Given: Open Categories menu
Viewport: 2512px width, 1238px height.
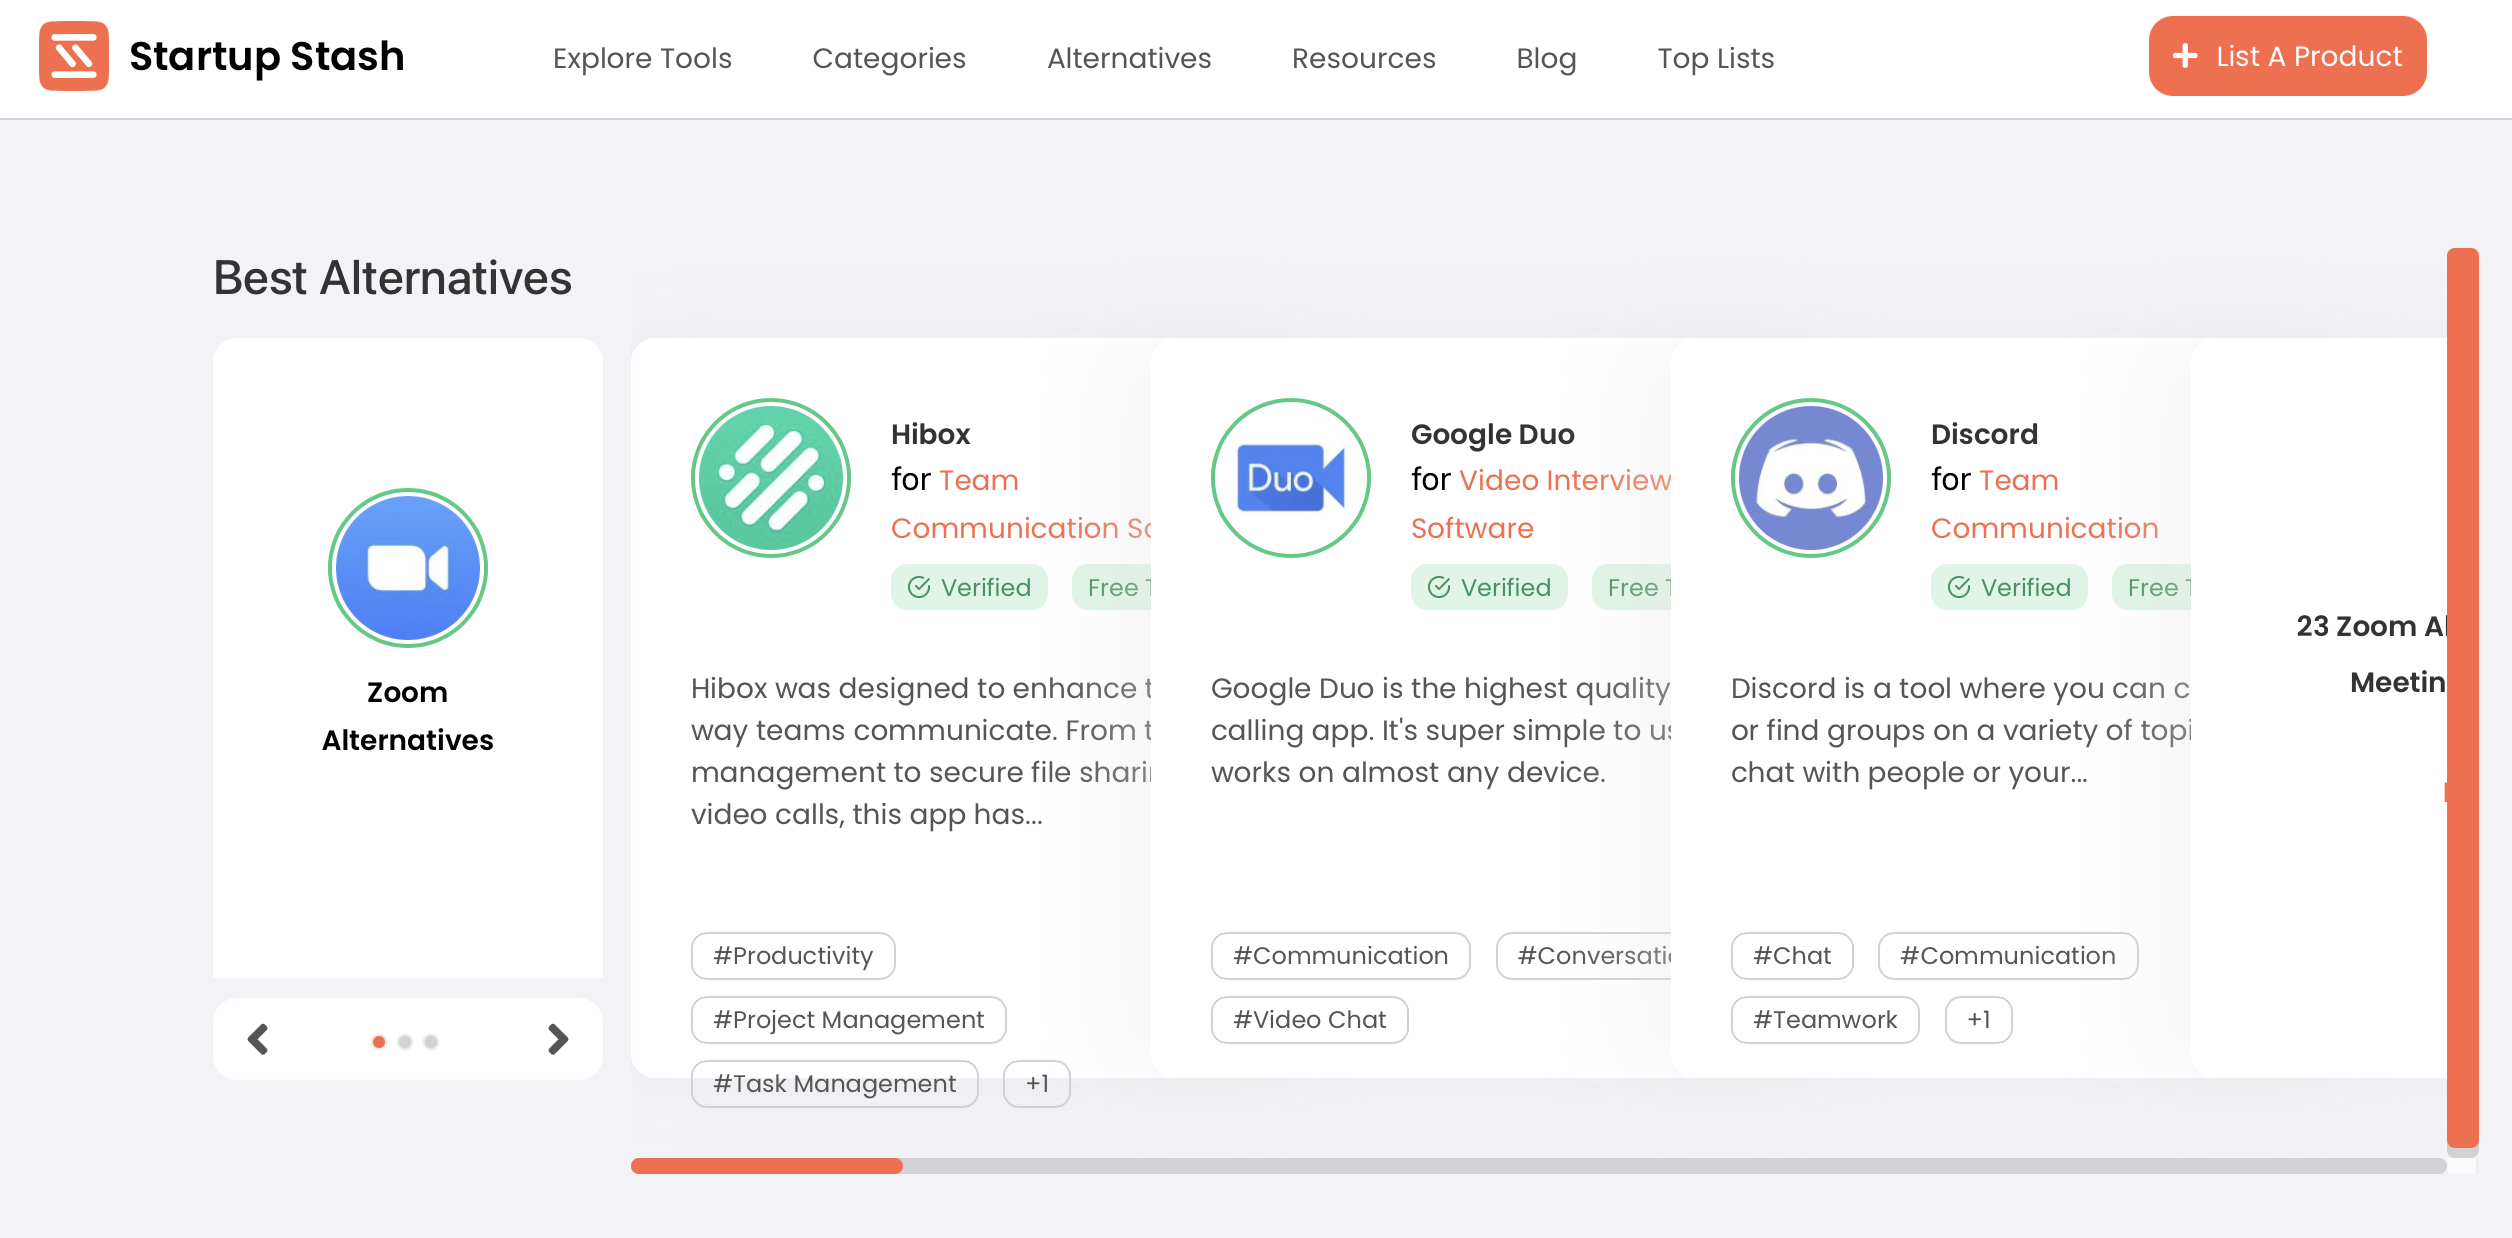Looking at the screenshot, I should tap(889, 58).
